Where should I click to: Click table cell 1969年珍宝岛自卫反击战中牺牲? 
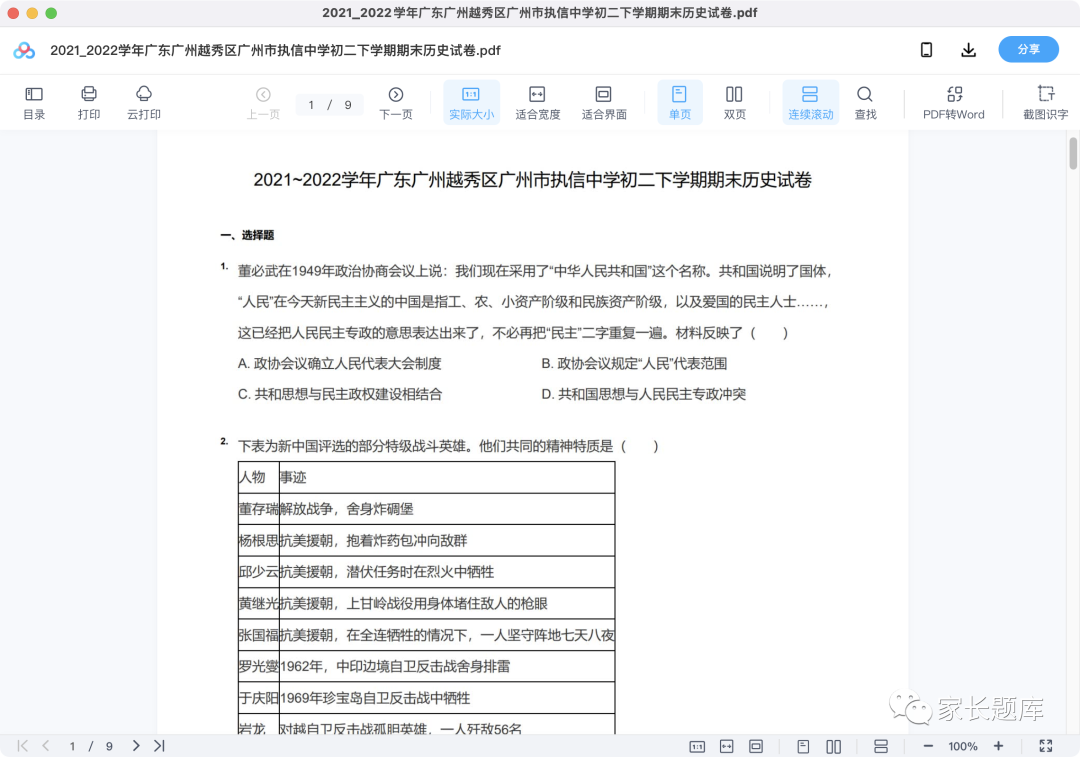447,698
